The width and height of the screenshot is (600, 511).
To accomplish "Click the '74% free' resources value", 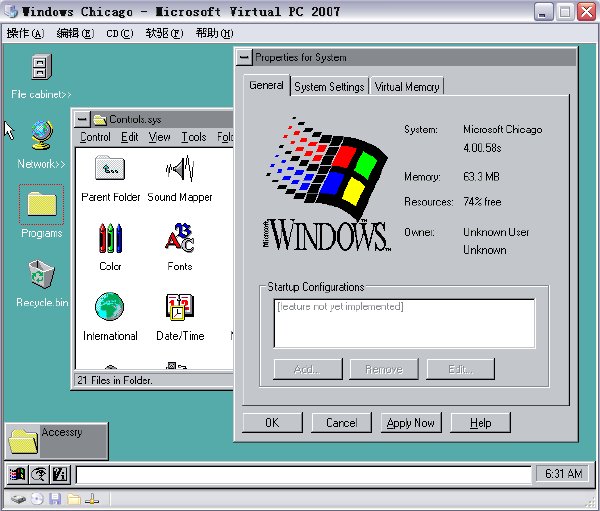I will click(x=482, y=202).
